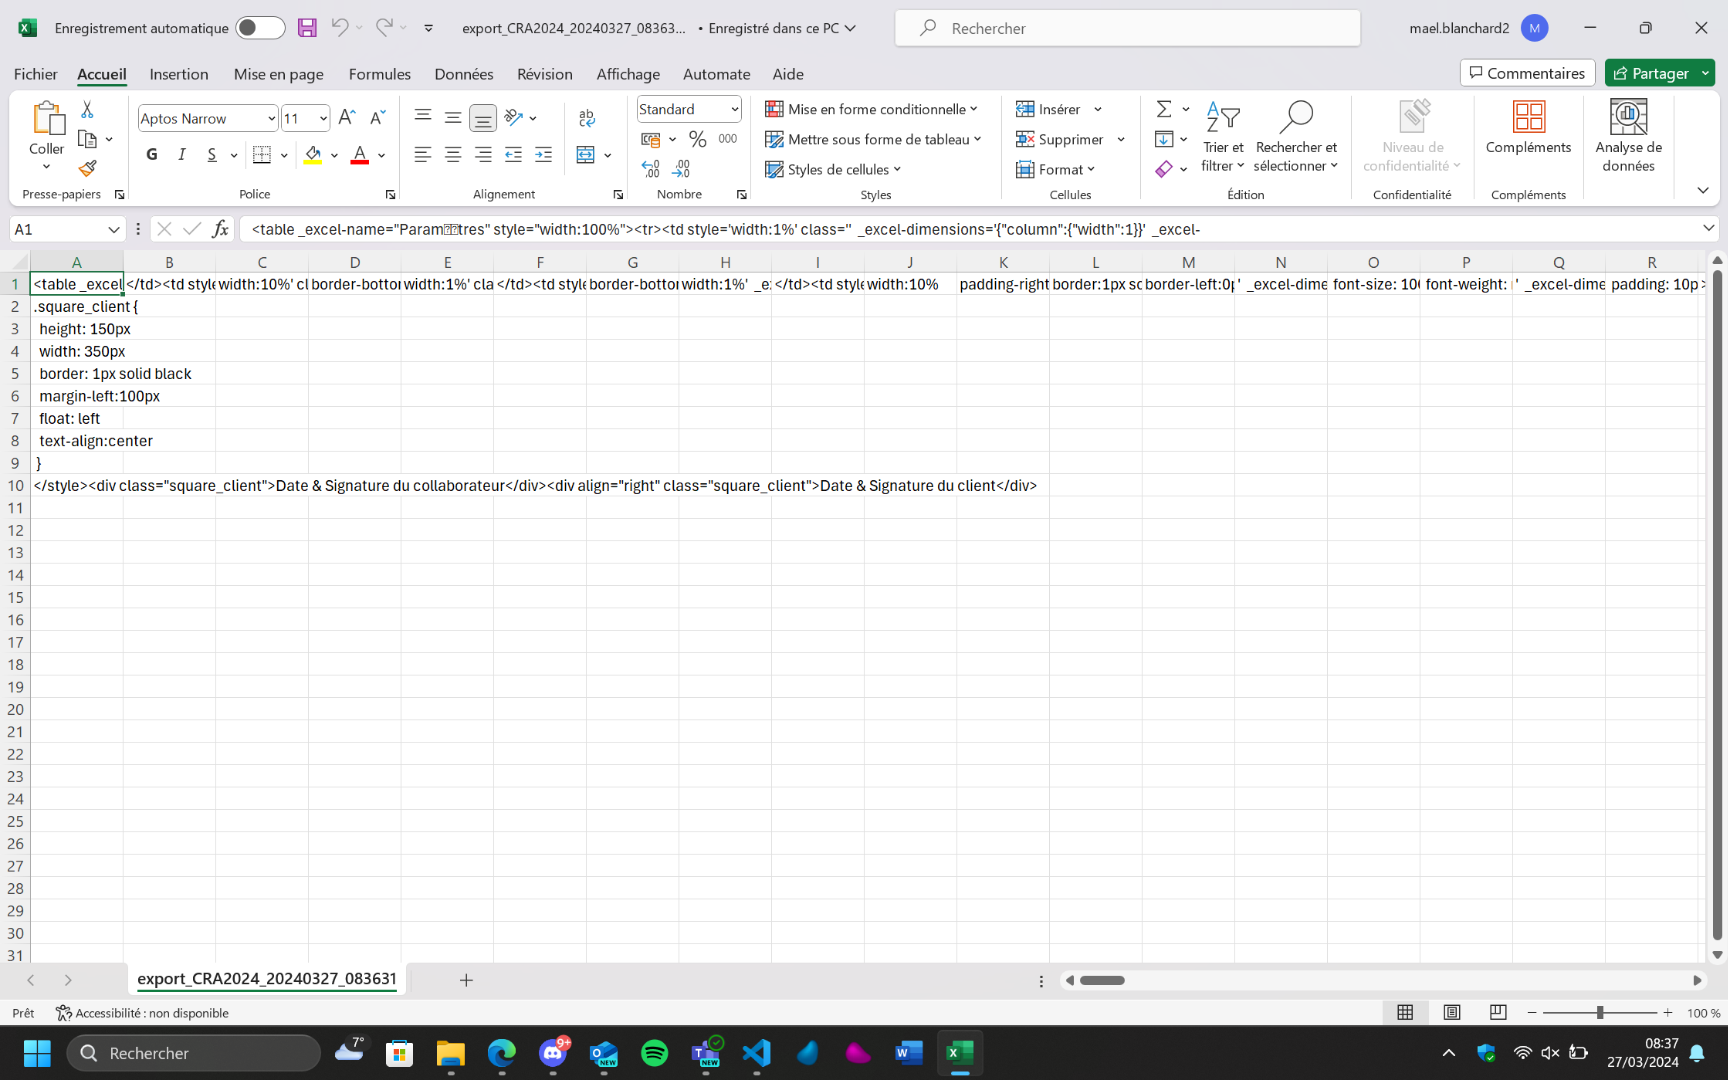Click the Cut scissors icon

(x=88, y=110)
